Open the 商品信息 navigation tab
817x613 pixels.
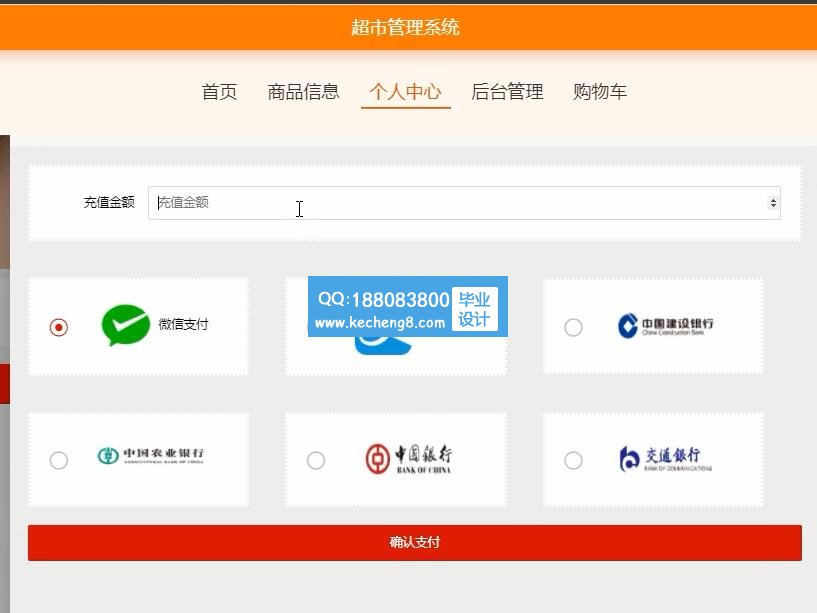tap(303, 92)
